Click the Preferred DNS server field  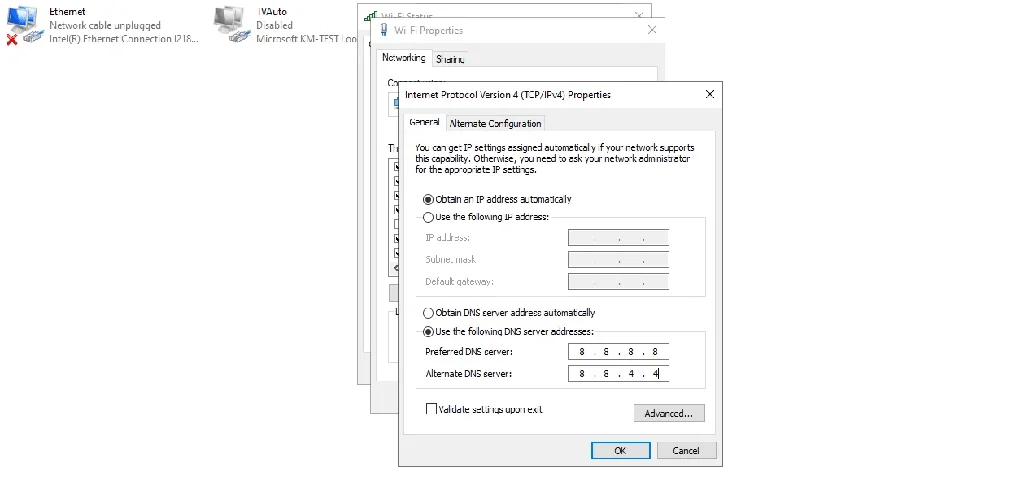pyautogui.click(x=618, y=352)
